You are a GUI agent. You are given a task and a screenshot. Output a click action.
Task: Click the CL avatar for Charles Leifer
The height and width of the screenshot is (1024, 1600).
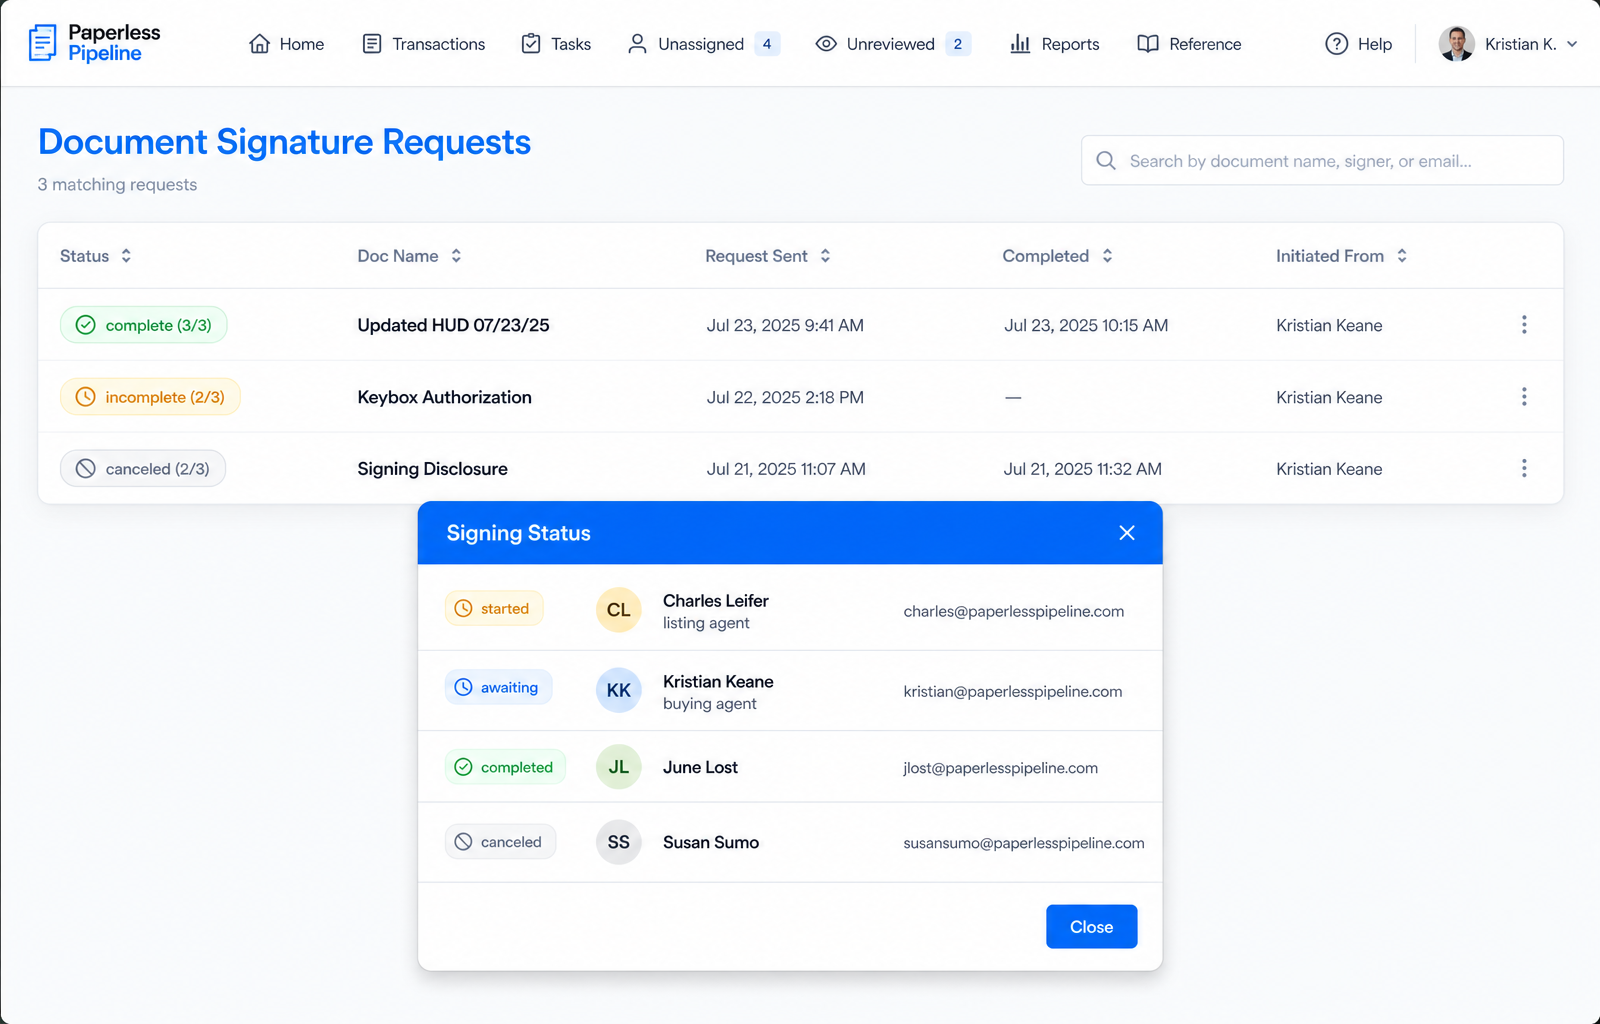pyautogui.click(x=619, y=610)
